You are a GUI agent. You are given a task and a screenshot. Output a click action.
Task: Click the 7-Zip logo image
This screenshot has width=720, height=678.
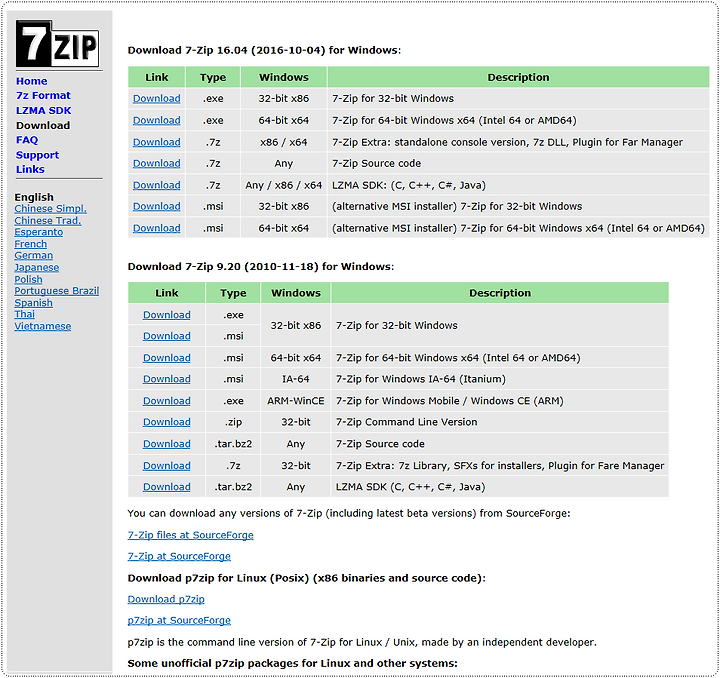(x=57, y=44)
